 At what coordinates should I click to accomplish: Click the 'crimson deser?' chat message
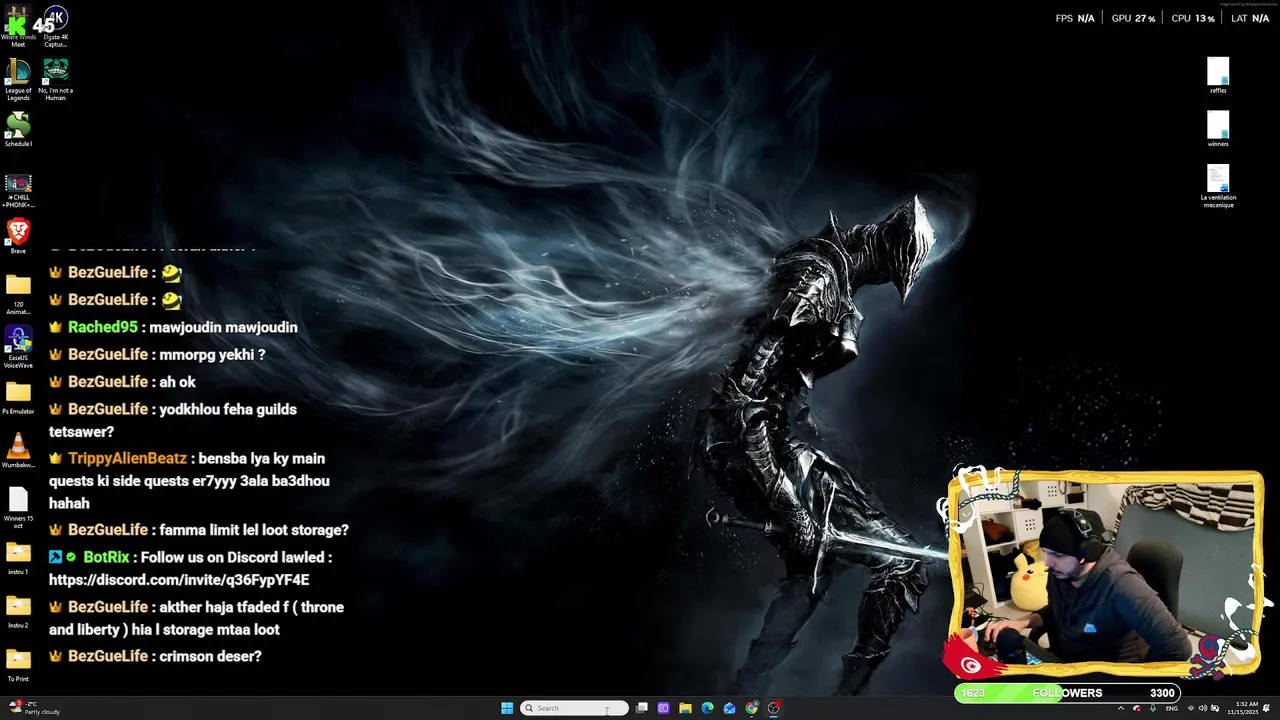[209, 656]
